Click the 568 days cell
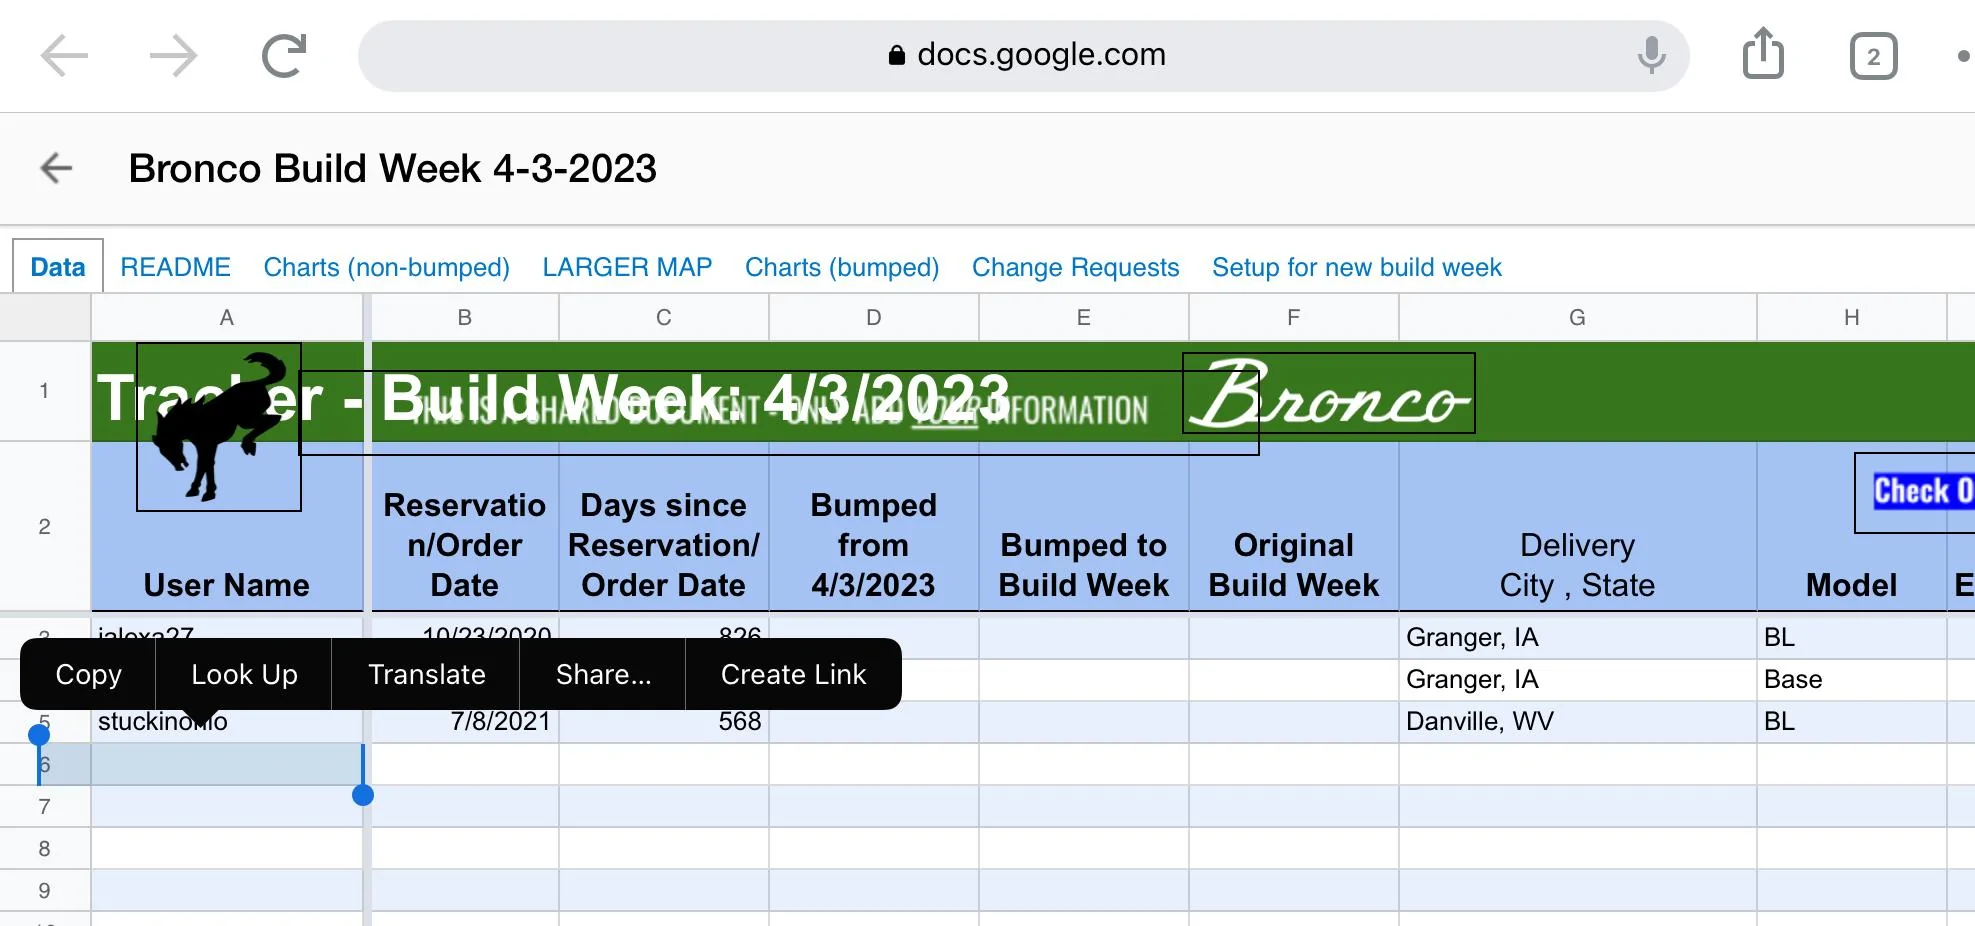The image size is (1975, 926). coord(664,722)
